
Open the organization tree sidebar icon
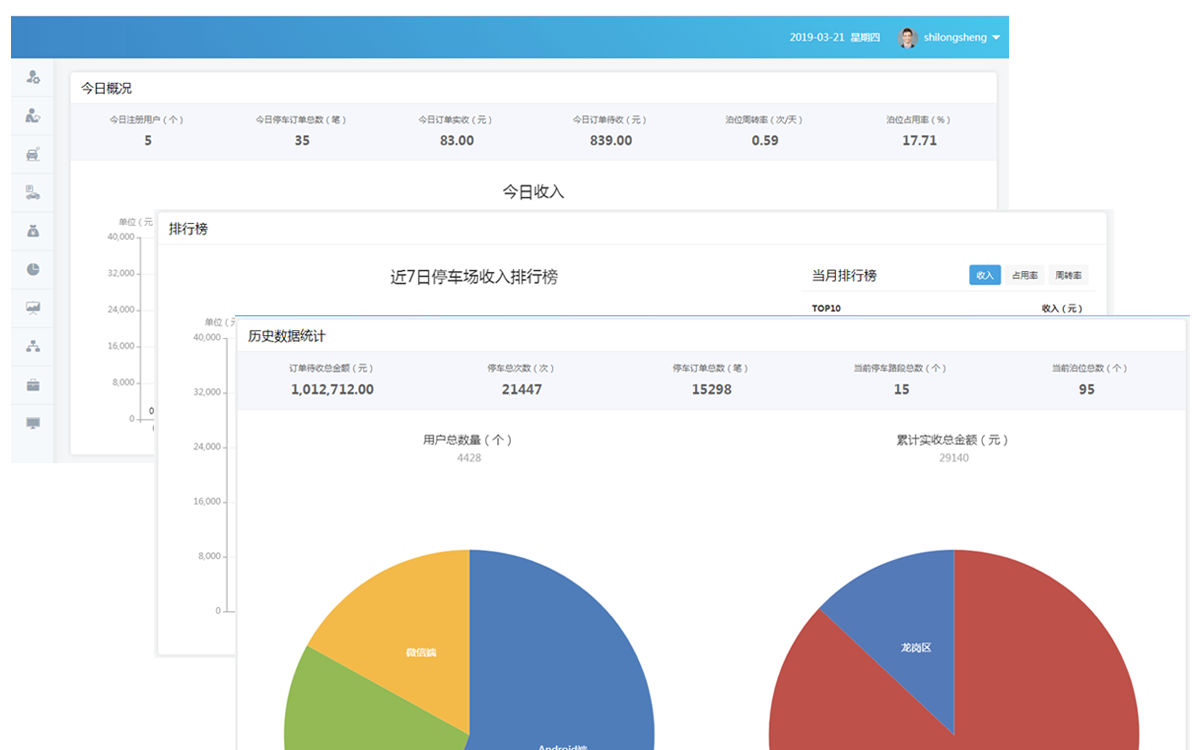pyautogui.click(x=33, y=346)
